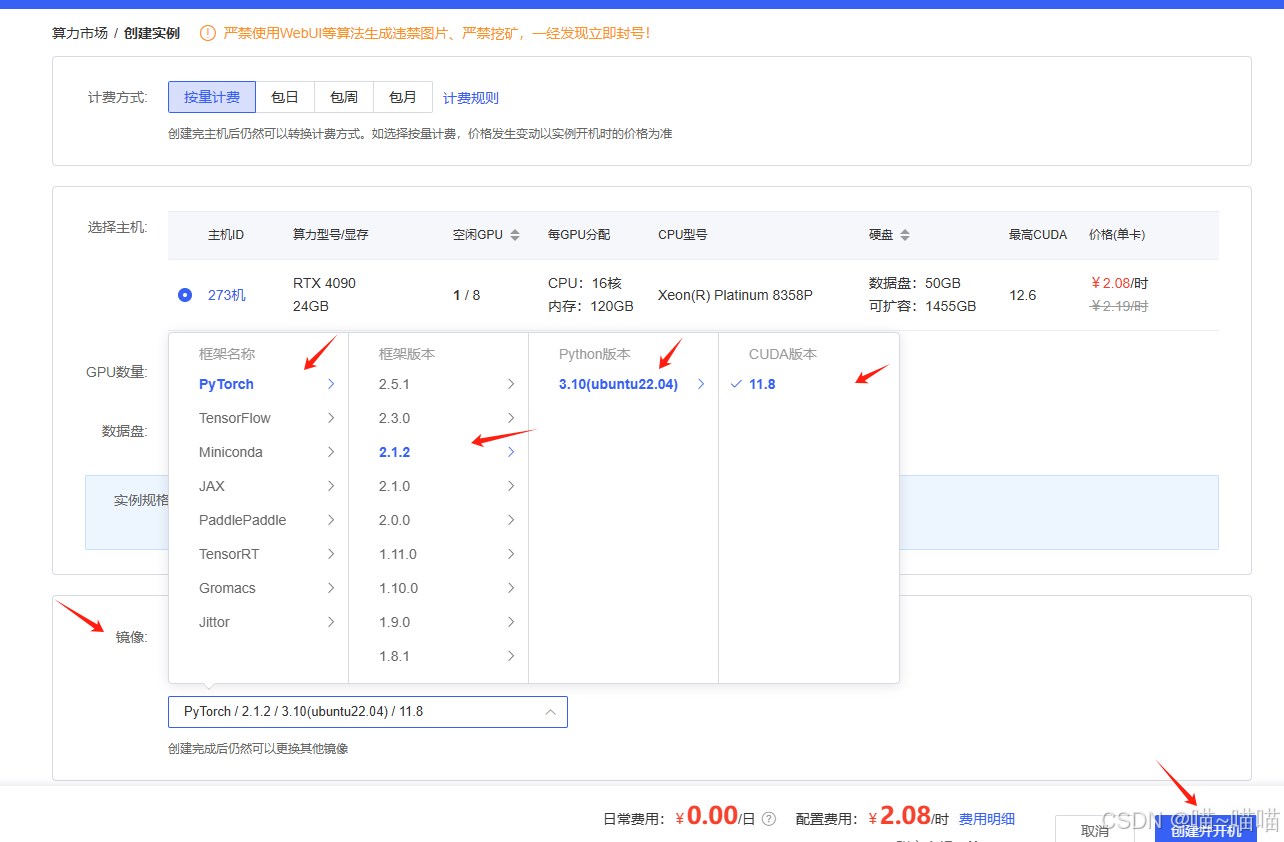Viewport: 1284px width, 842px height.
Task: Pick framework version 1.9.0
Action: click(x=394, y=622)
